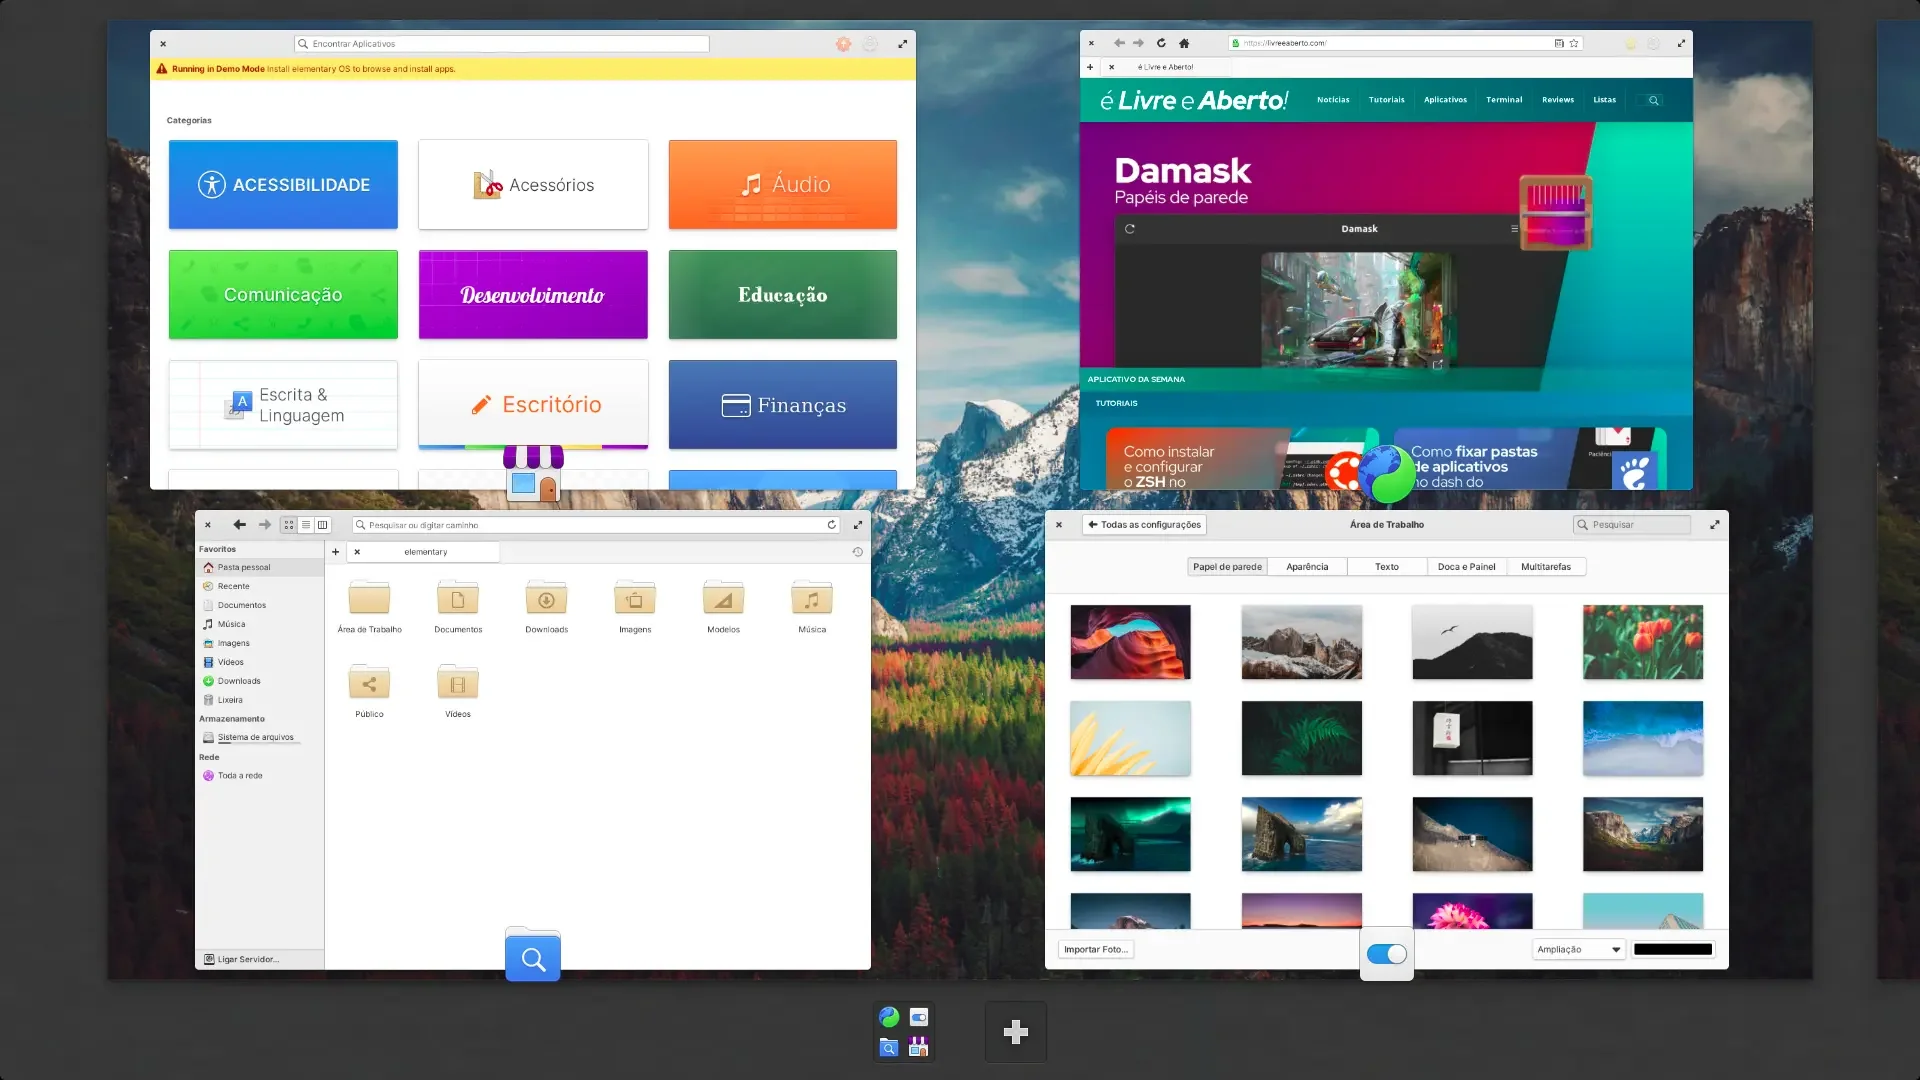The image size is (1920, 1080).
Task: Select grid icon view in Files
Action: [289, 525]
